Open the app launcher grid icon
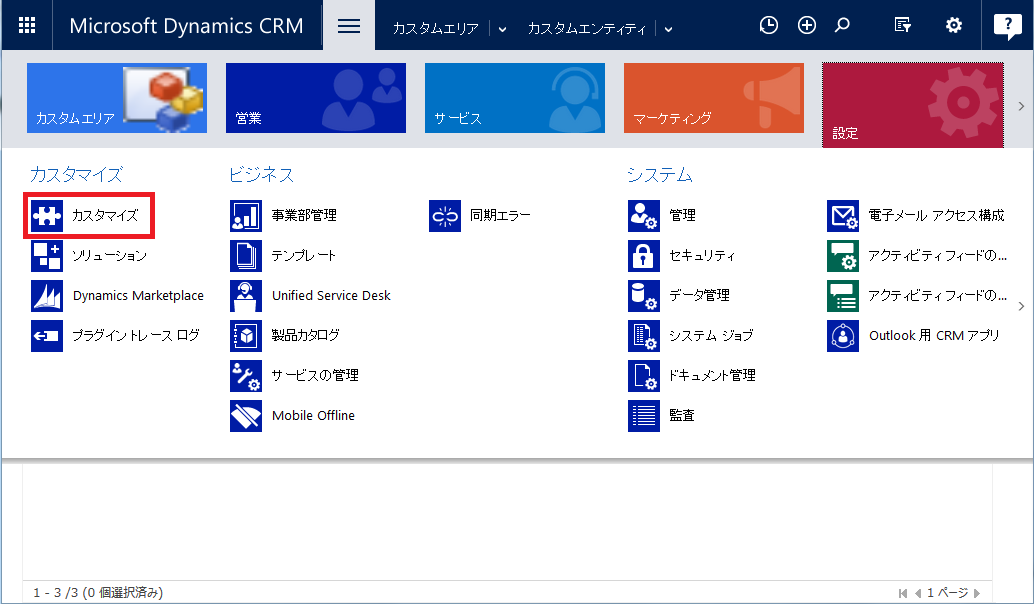The image size is (1034, 604). click(27, 25)
